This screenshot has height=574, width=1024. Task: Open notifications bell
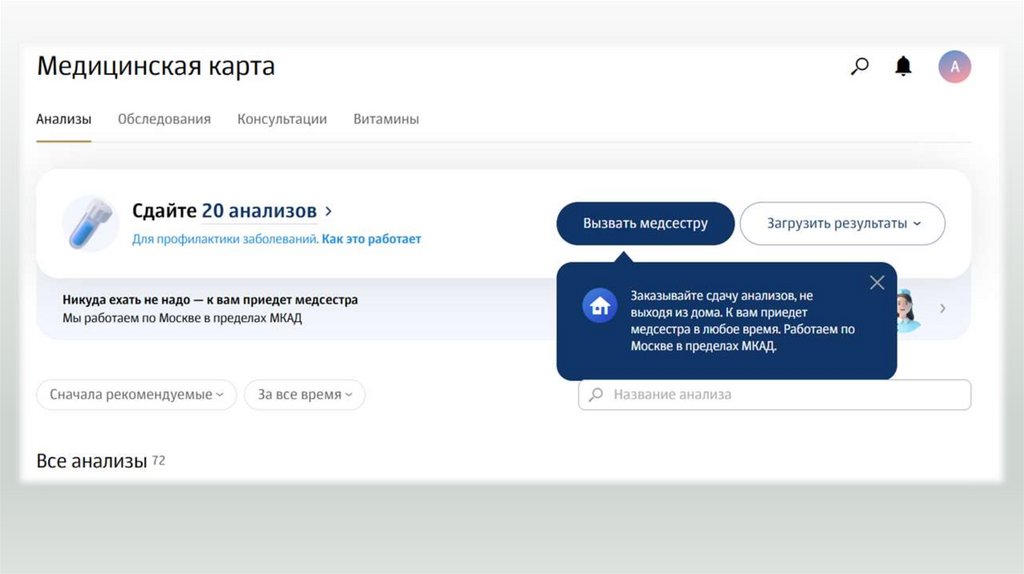coord(903,66)
